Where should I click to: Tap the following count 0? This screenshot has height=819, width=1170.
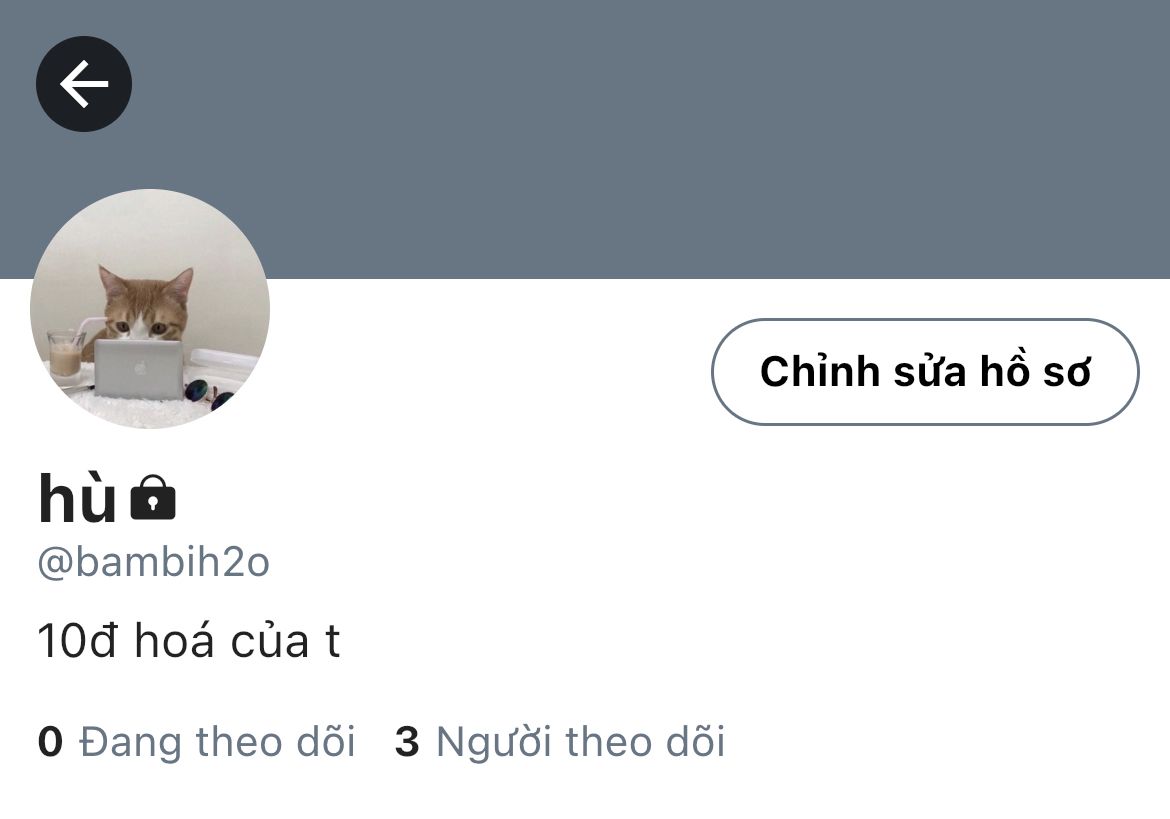pos(50,741)
